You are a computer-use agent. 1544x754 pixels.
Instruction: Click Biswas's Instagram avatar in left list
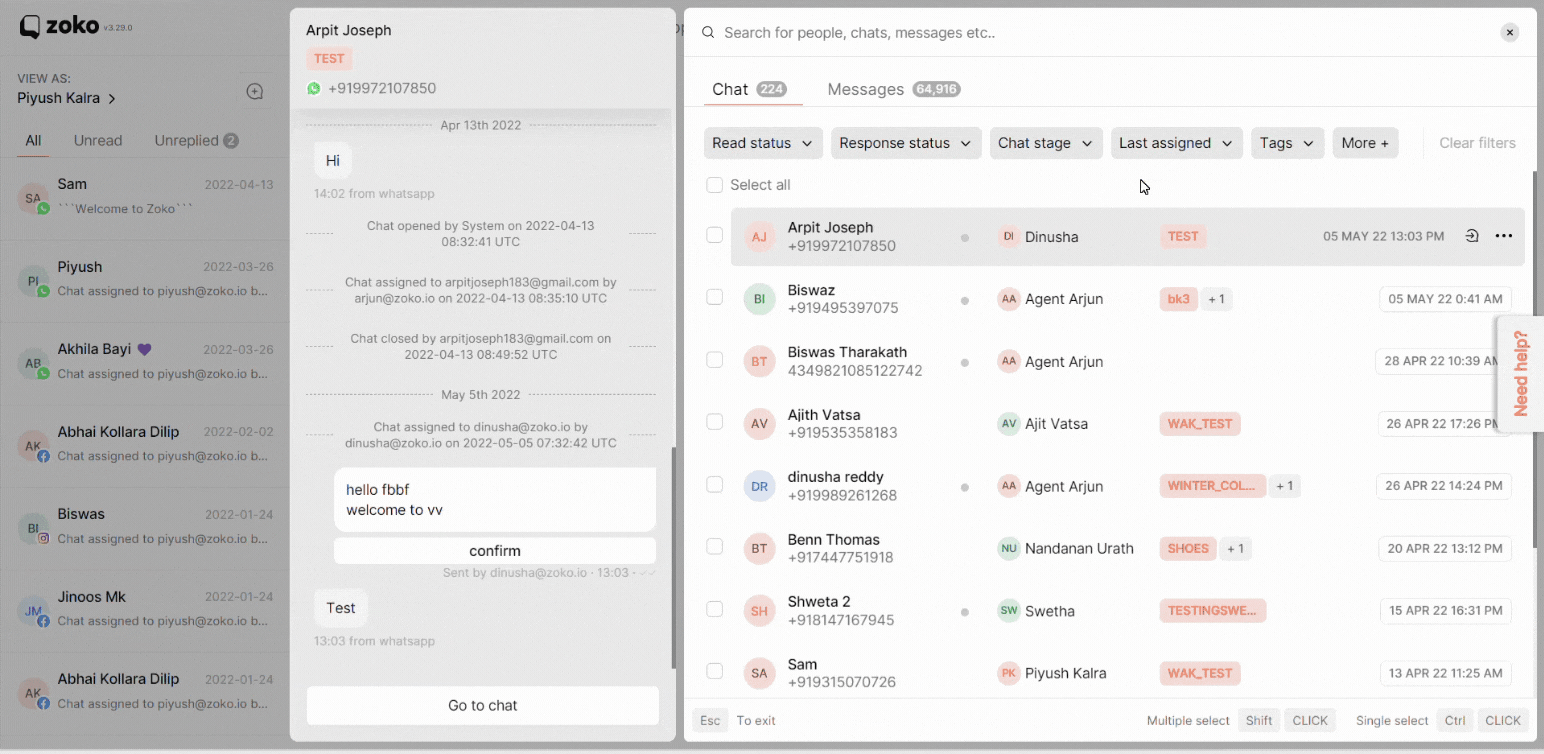(33, 528)
